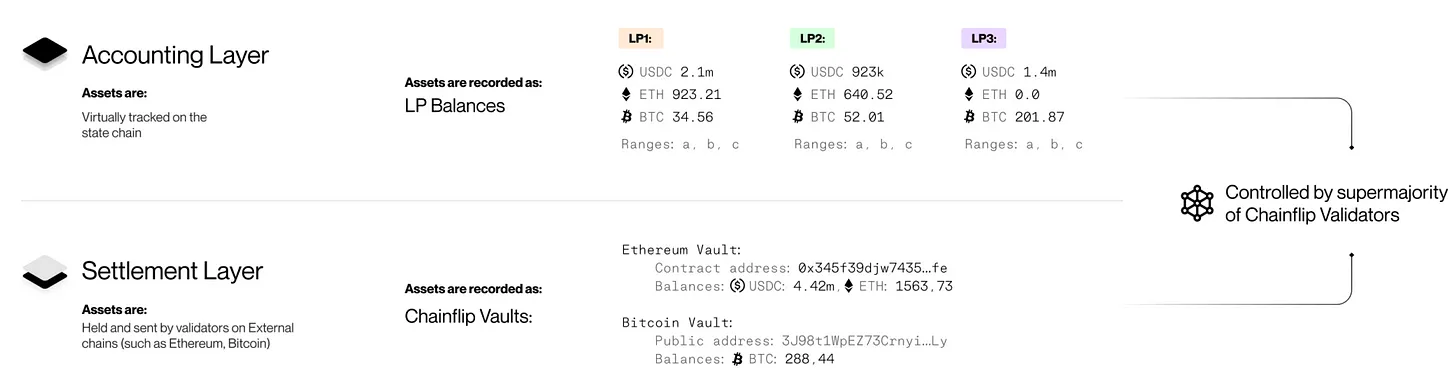1456x383 pixels.
Task: Click the USDC icon in Ethereum Vault balances
Action: (x=737, y=286)
